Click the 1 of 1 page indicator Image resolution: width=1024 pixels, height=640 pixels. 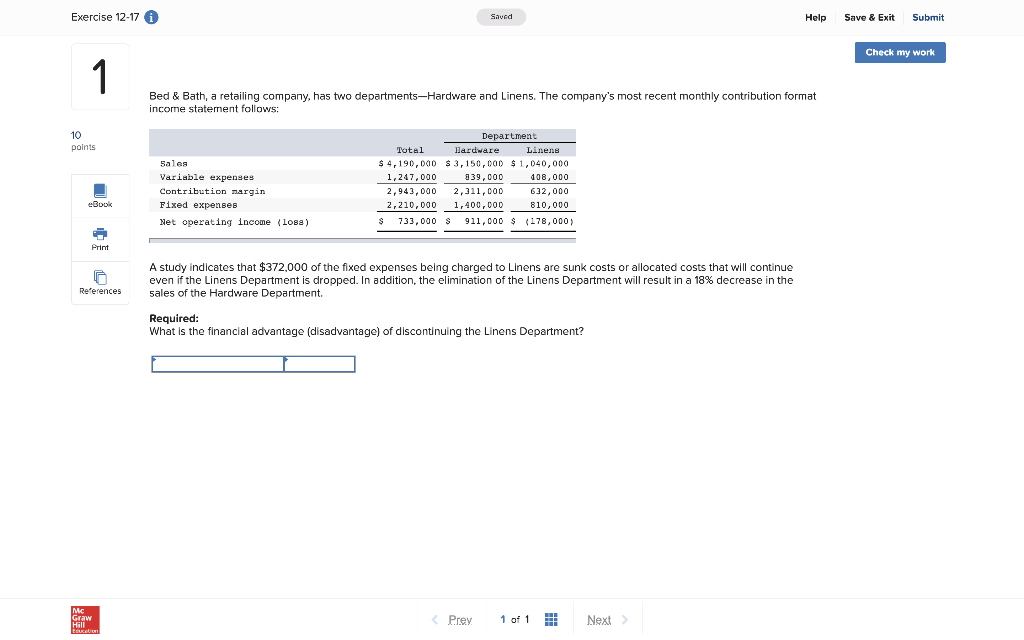[514, 620]
